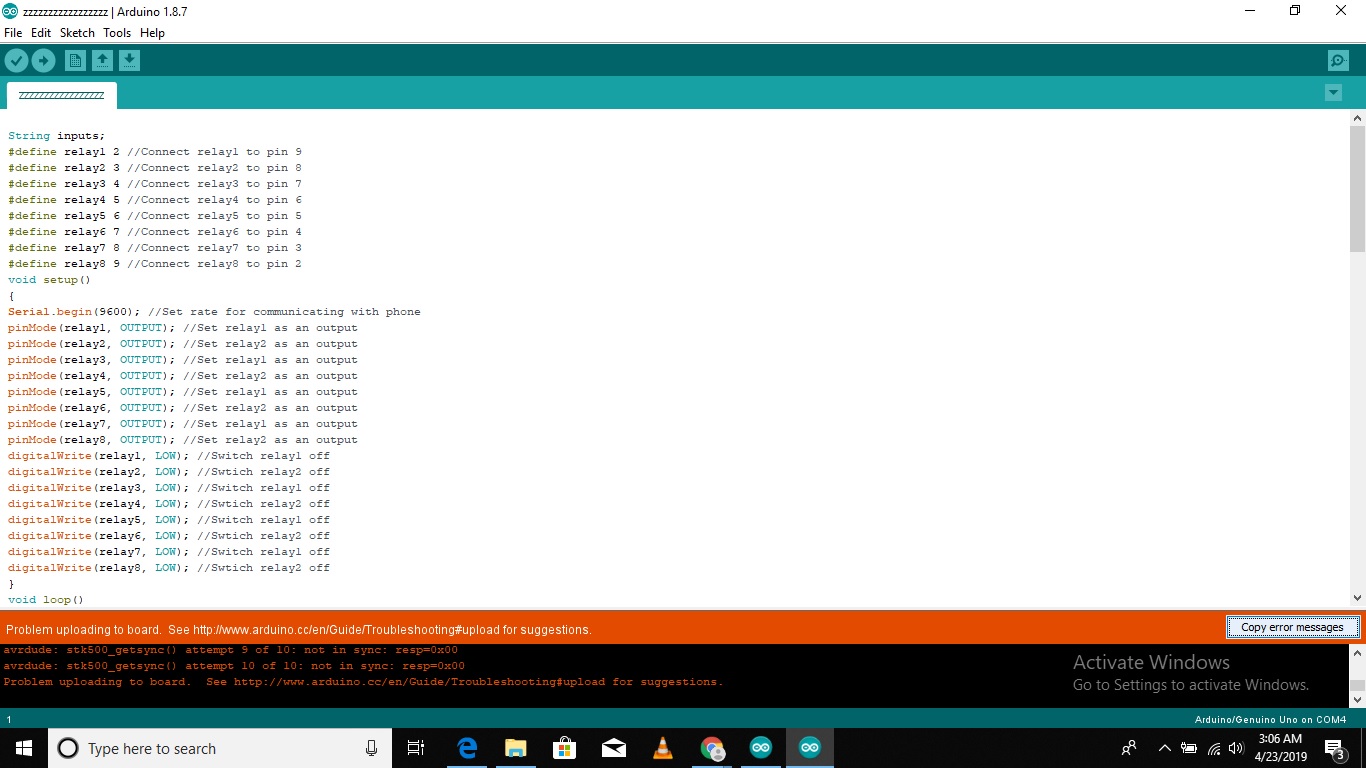Click the Verify sketch checkmark icon
Screen dimensions: 1366x768
16,61
